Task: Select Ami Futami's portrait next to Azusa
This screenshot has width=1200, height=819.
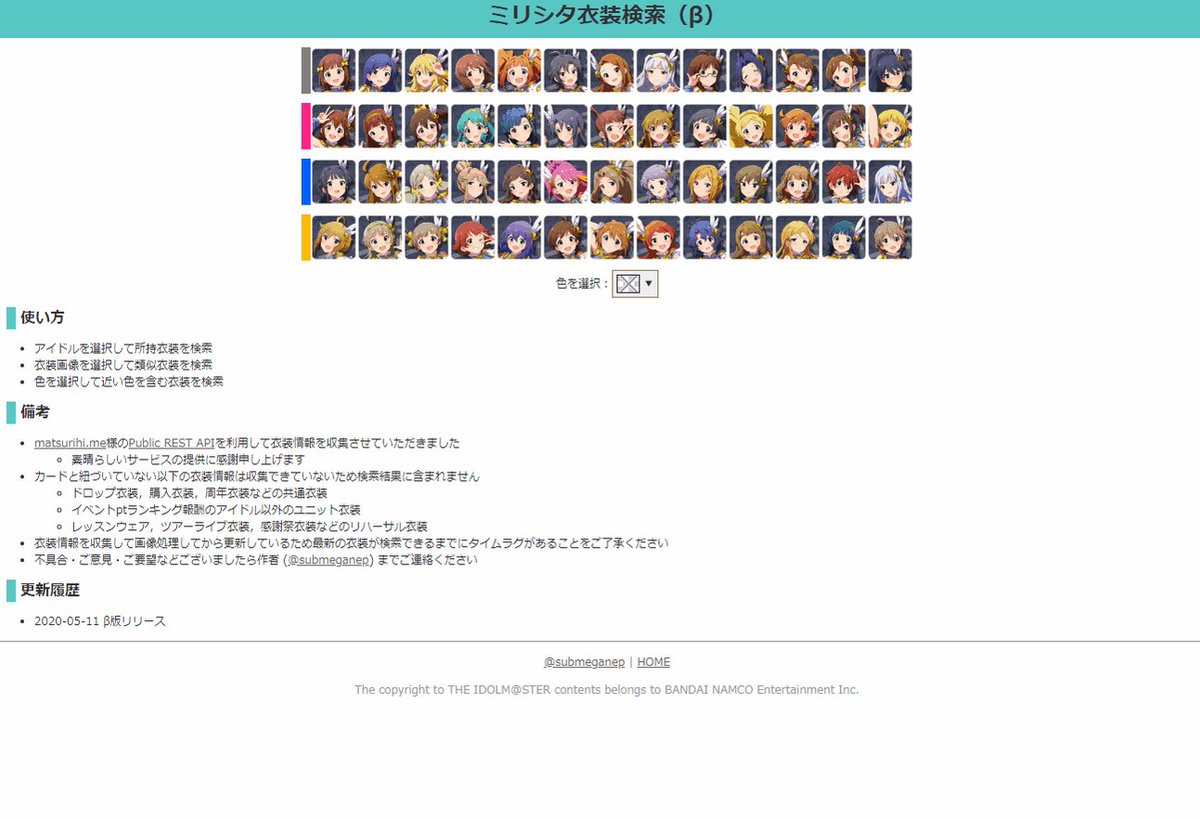Action: click(797, 70)
